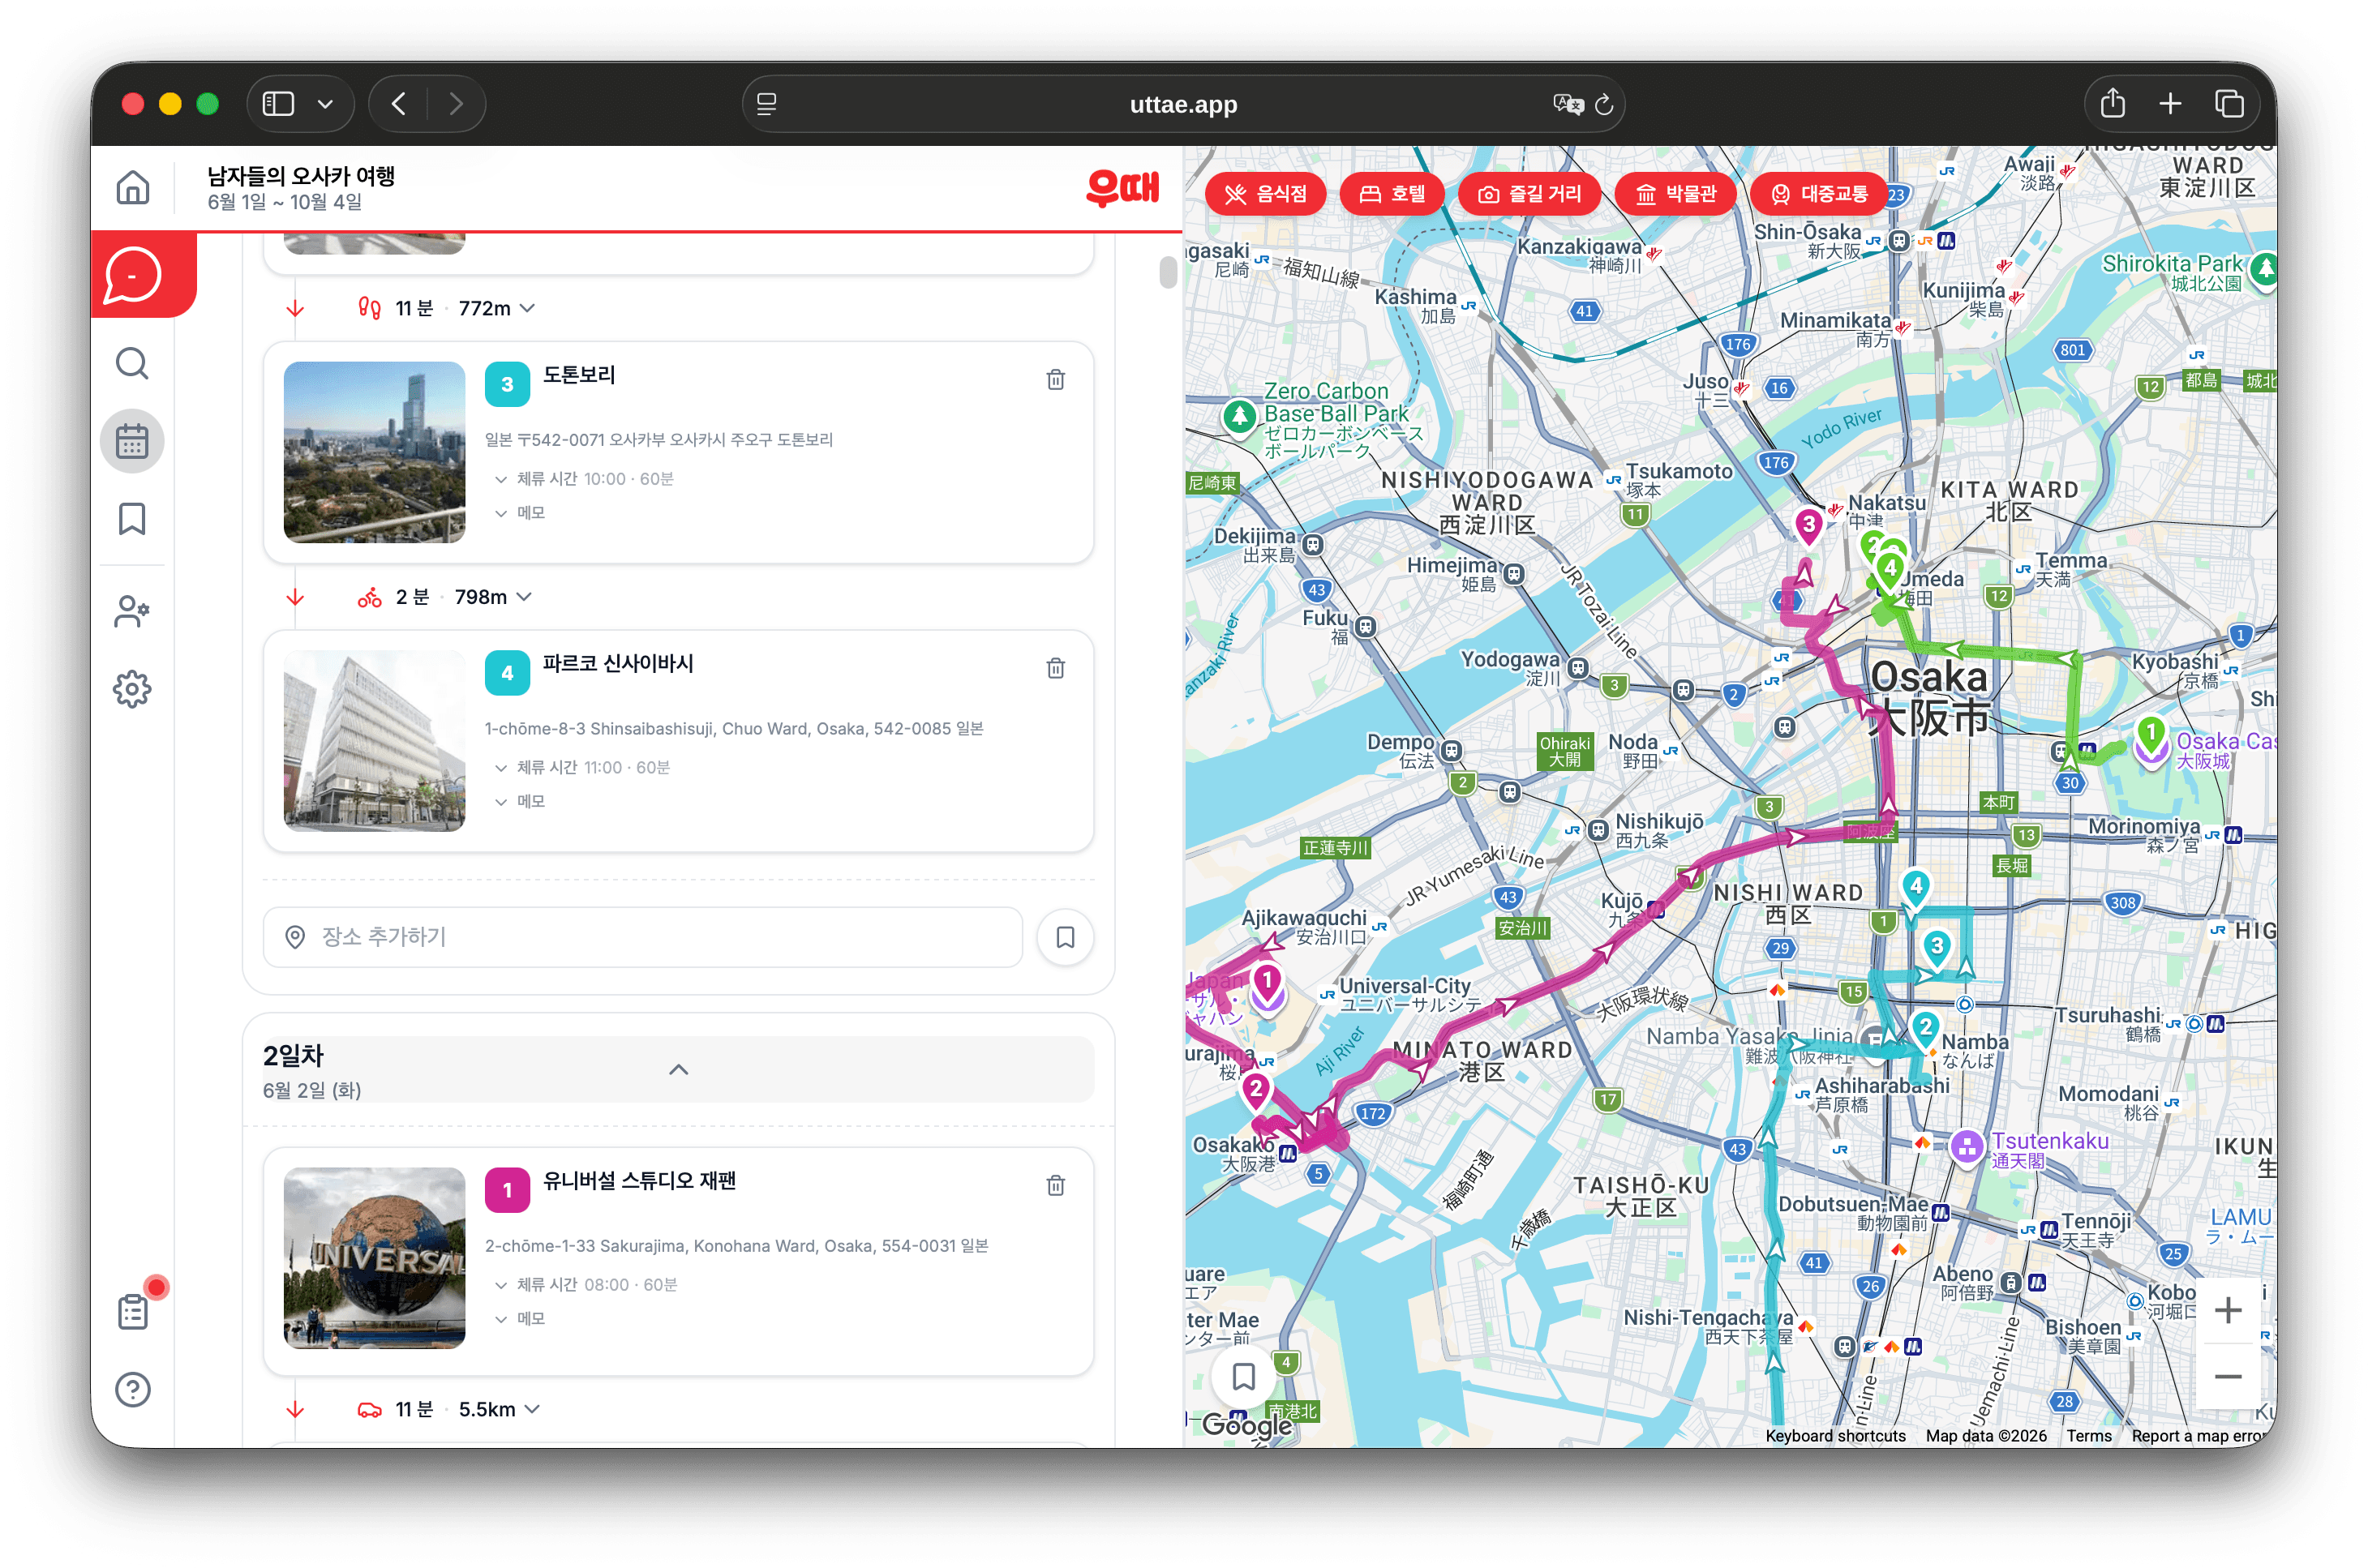Open the home icon in the sidebar

pos(132,188)
